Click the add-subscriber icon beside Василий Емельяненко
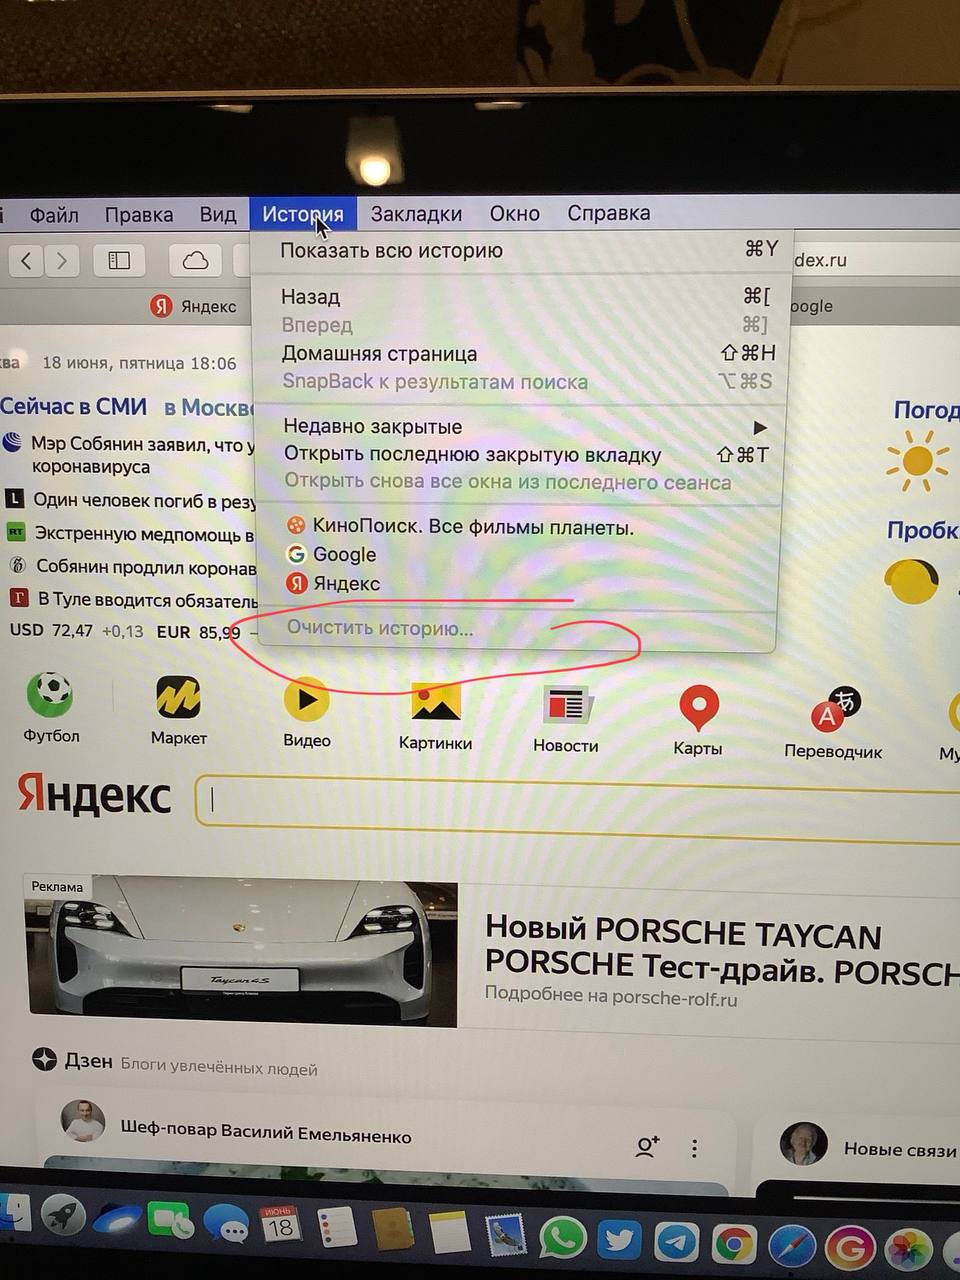The height and width of the screenshot is (1280, 960). (x=647, y=1146)
